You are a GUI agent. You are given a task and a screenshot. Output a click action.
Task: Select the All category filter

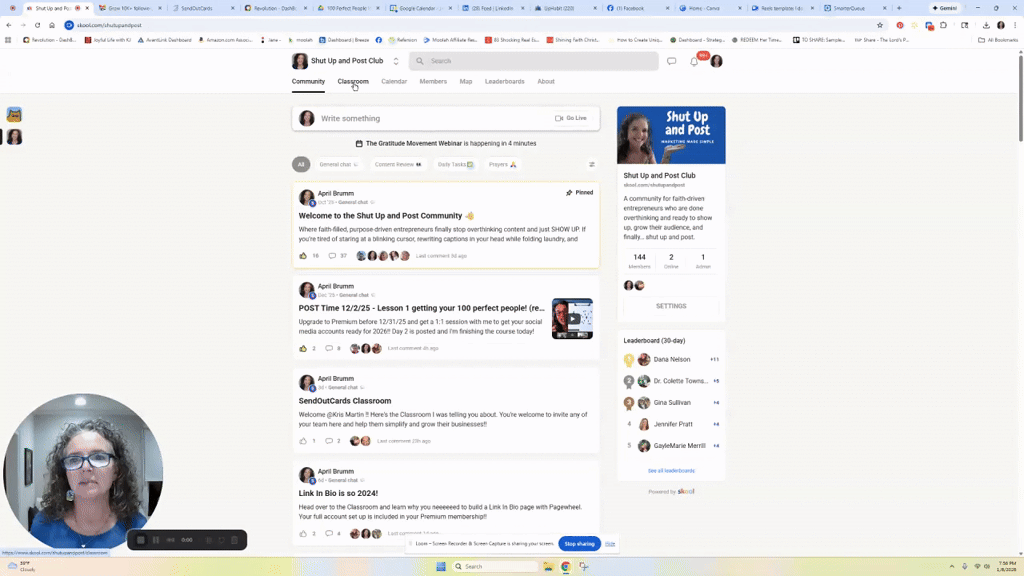click(x=301, y=165)
